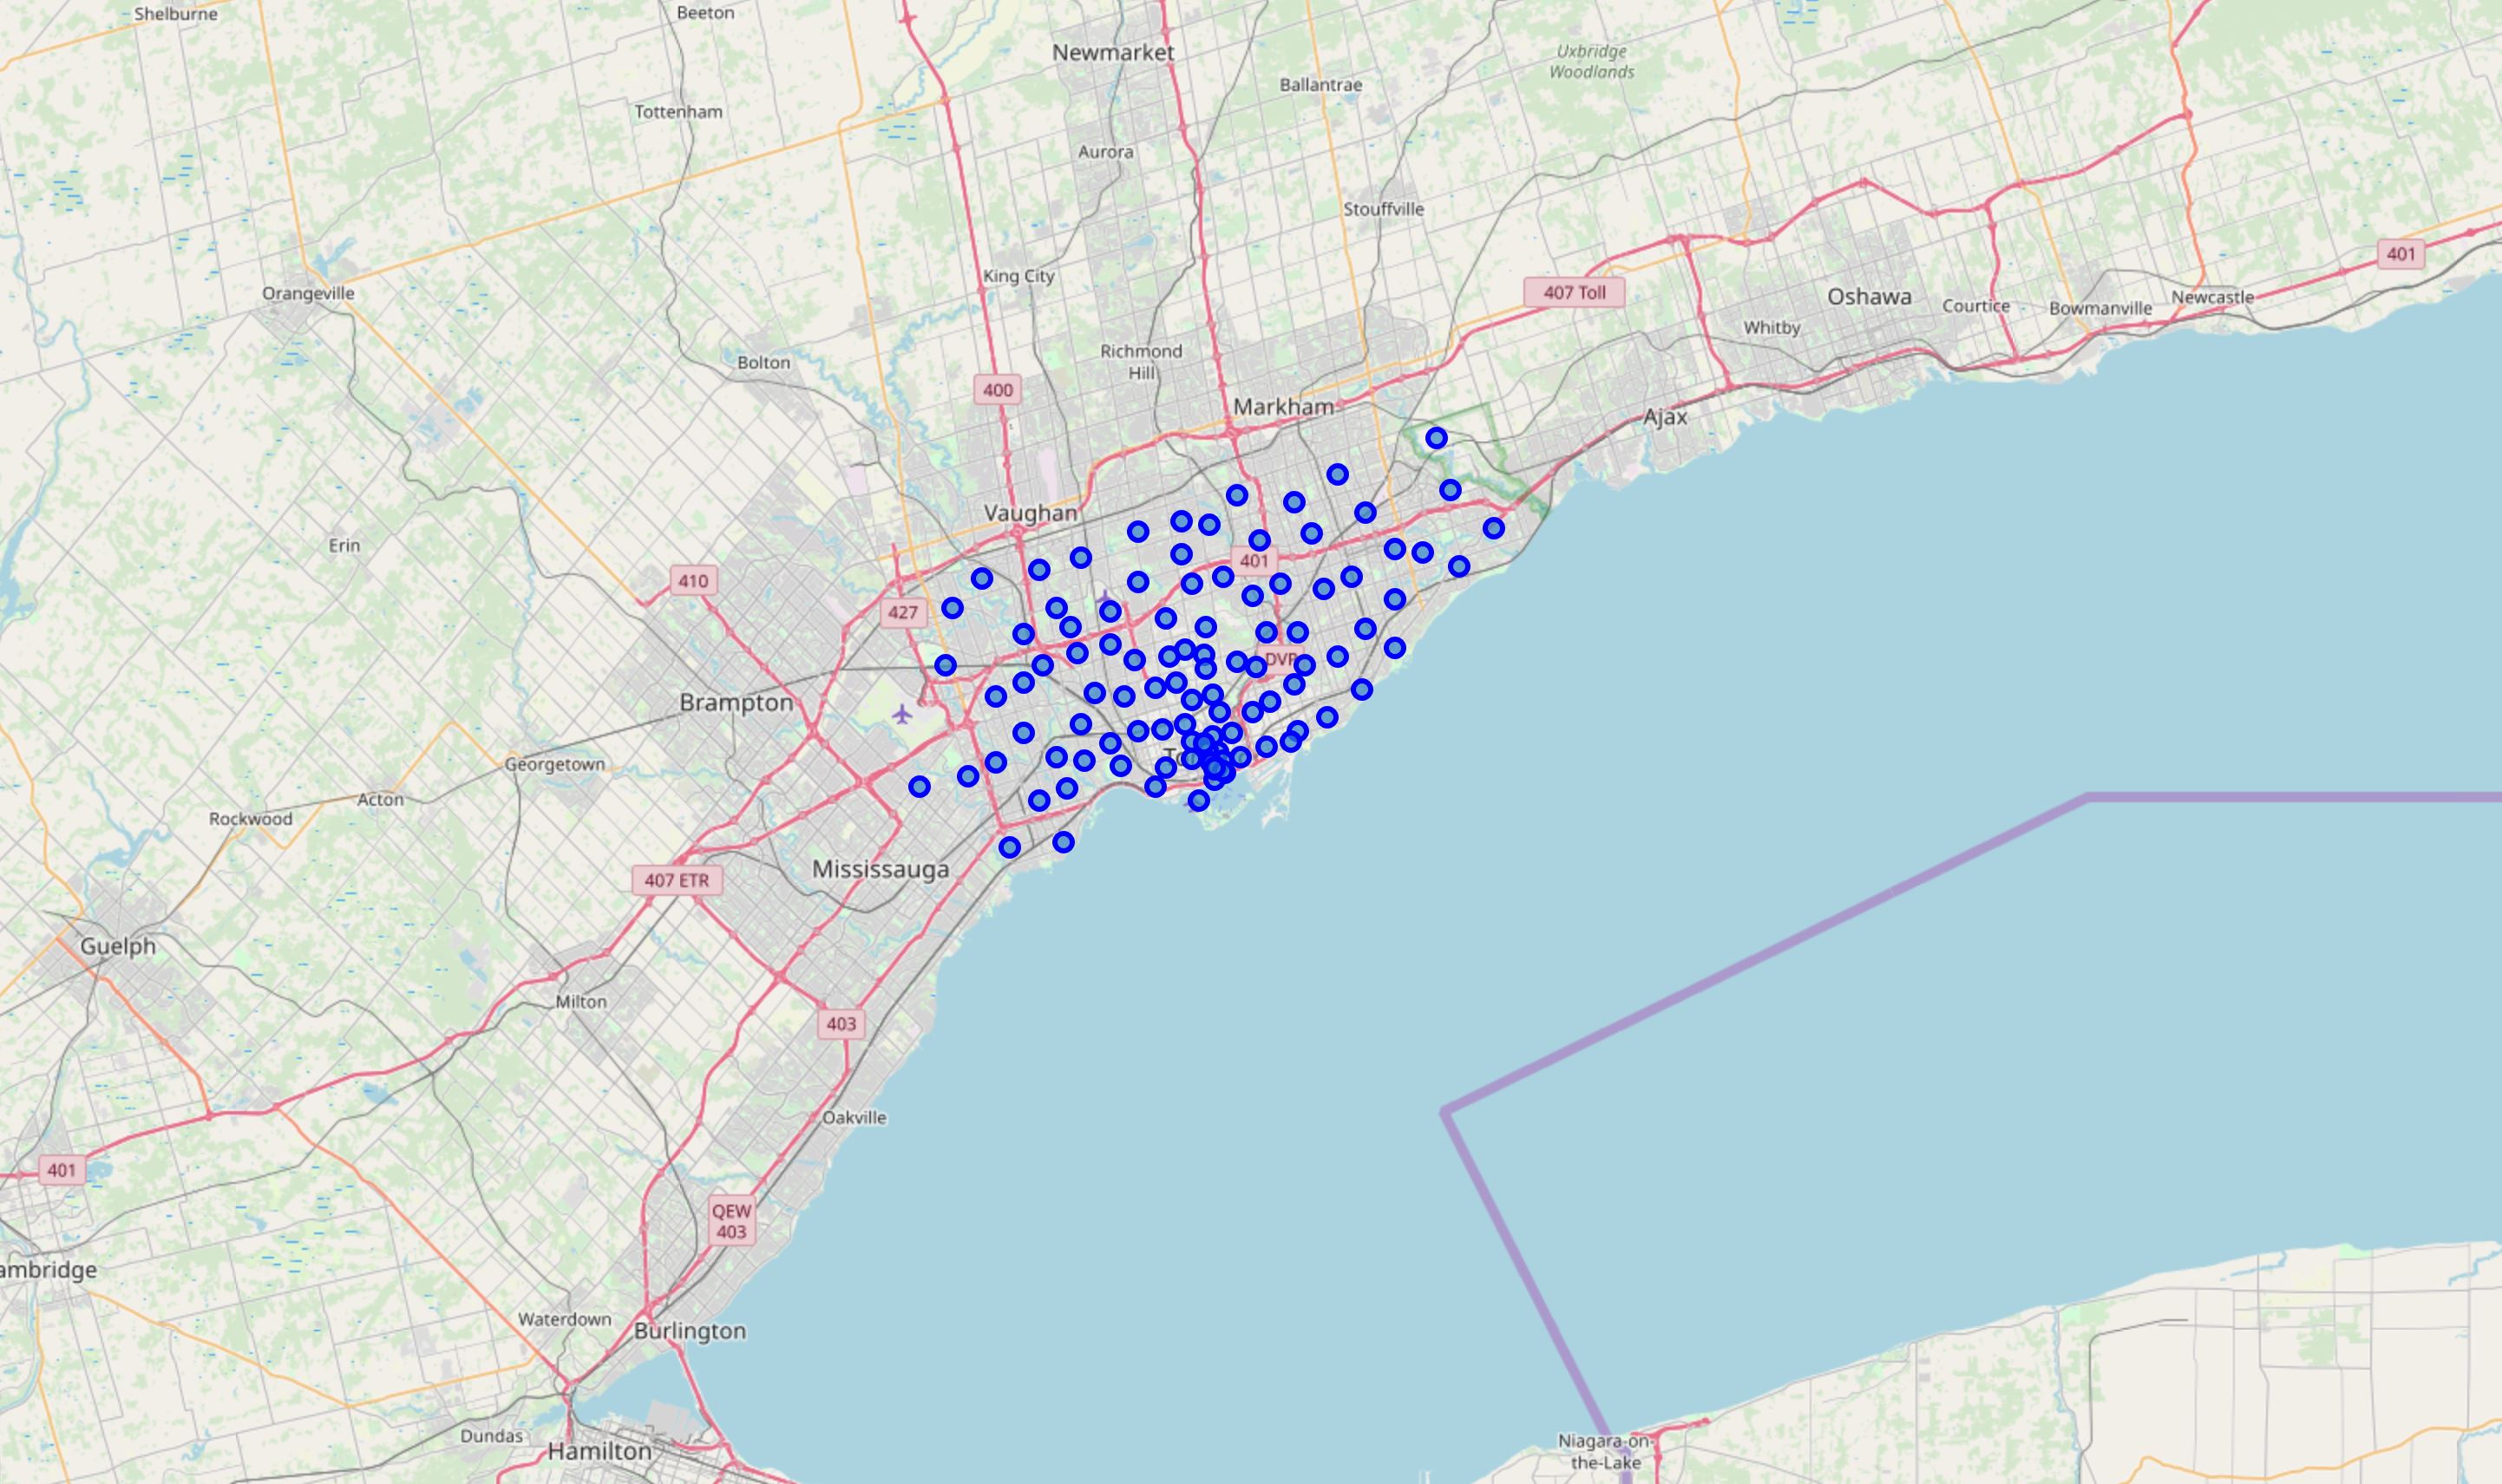Select the blue marker inside the green park boundary

pyautogui.click(x=1436, y=438)
